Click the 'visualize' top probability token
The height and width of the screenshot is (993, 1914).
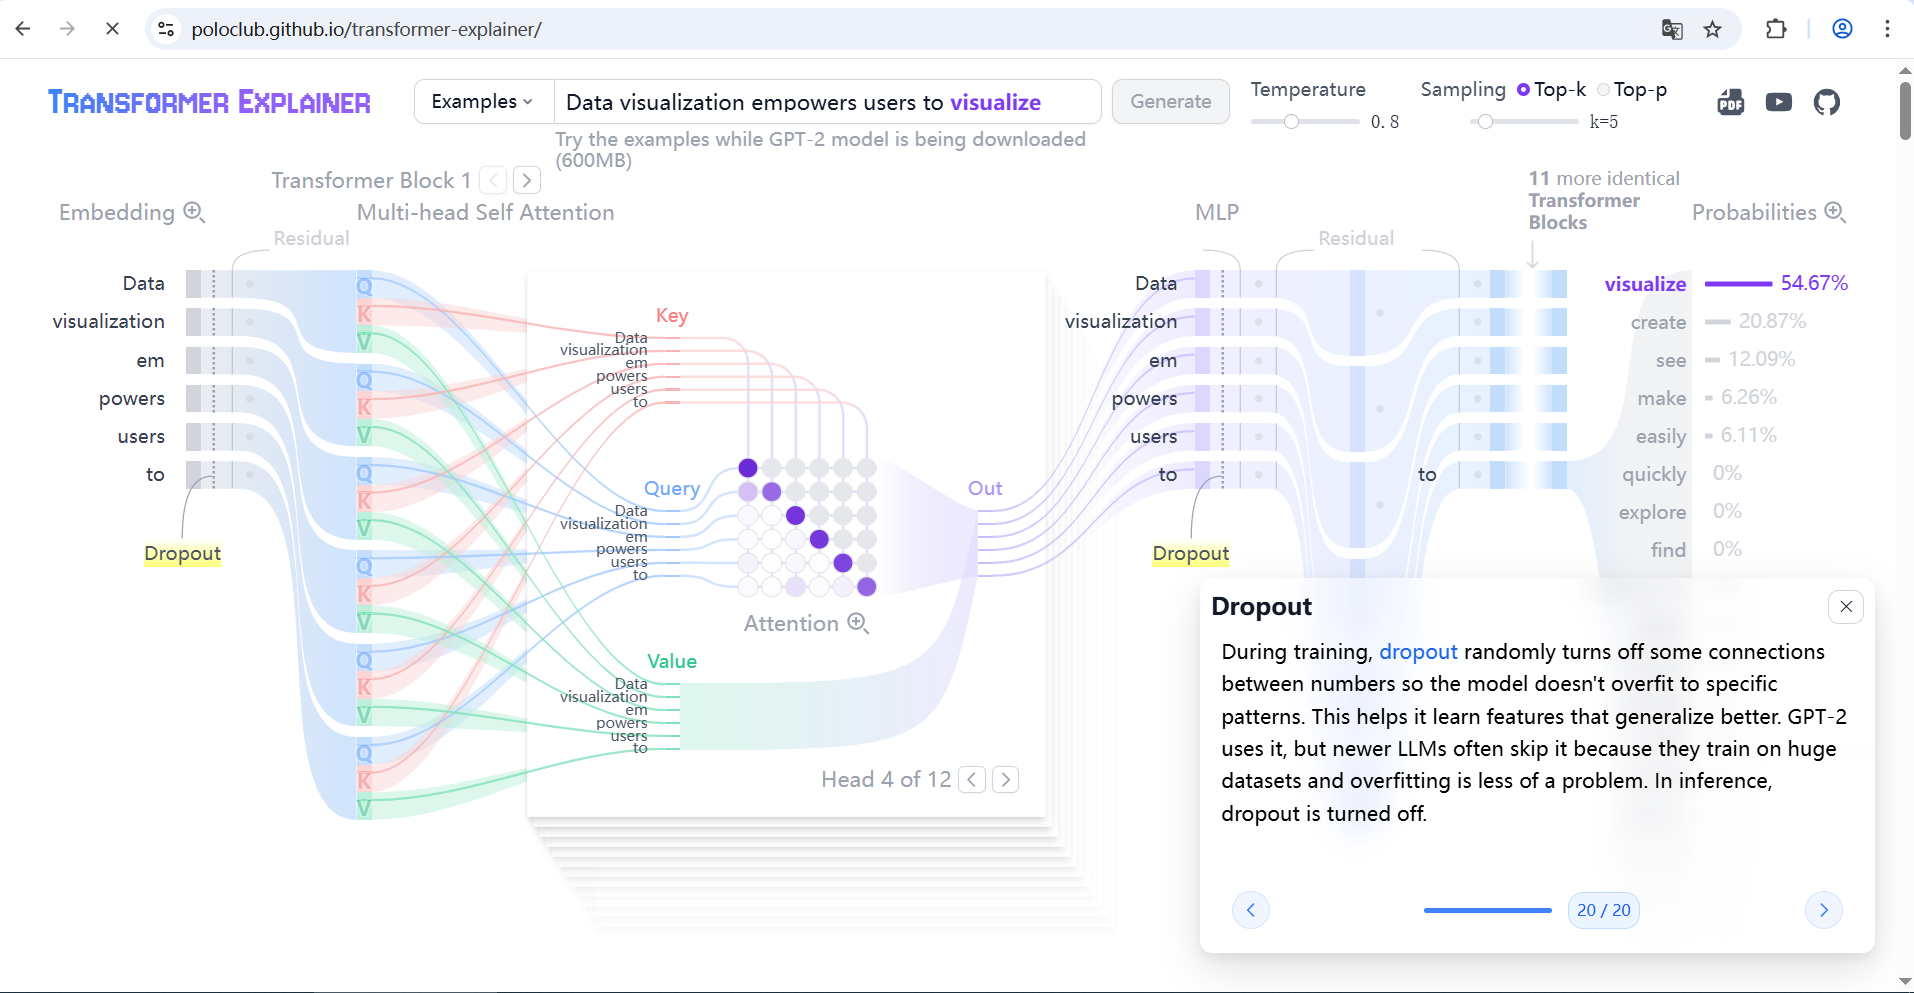(1645, 284)
